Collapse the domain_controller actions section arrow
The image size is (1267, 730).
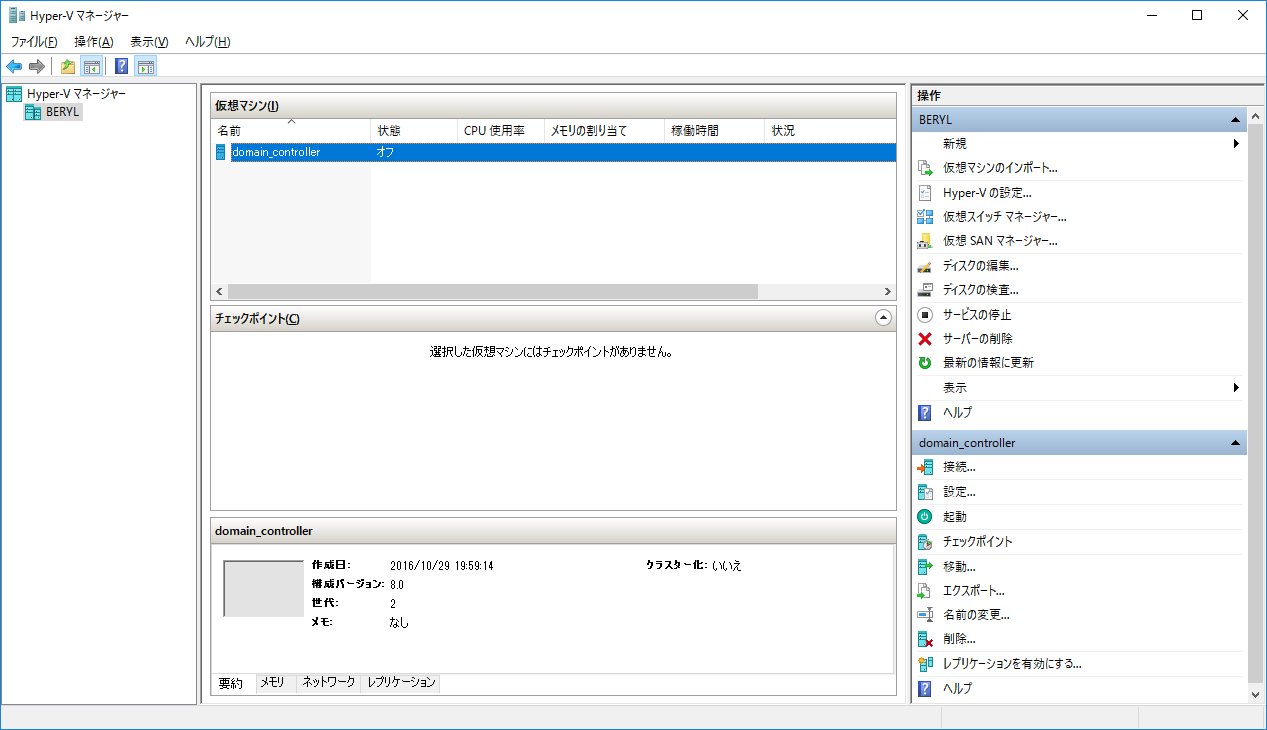coord(1236,443)
